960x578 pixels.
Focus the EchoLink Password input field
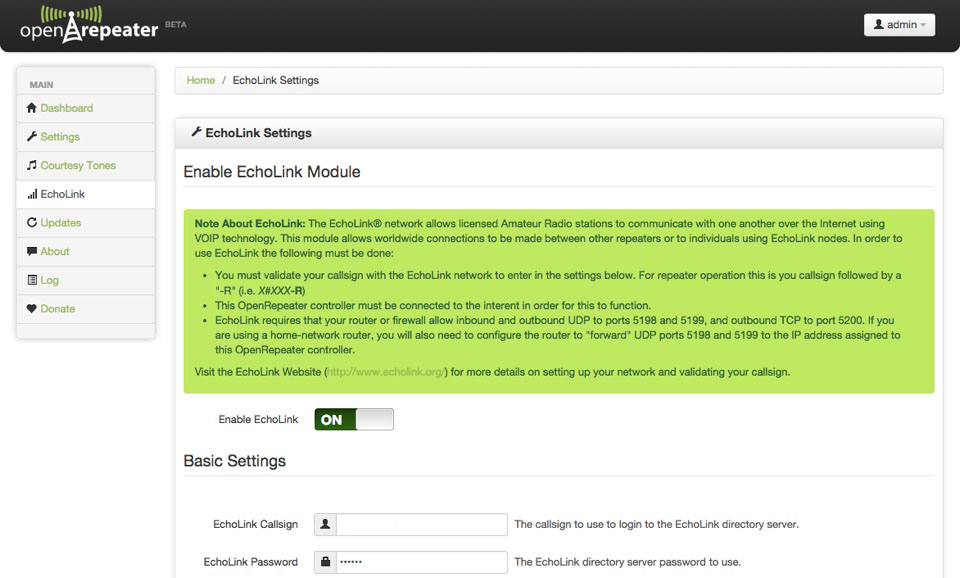click(x=422, y=562)
